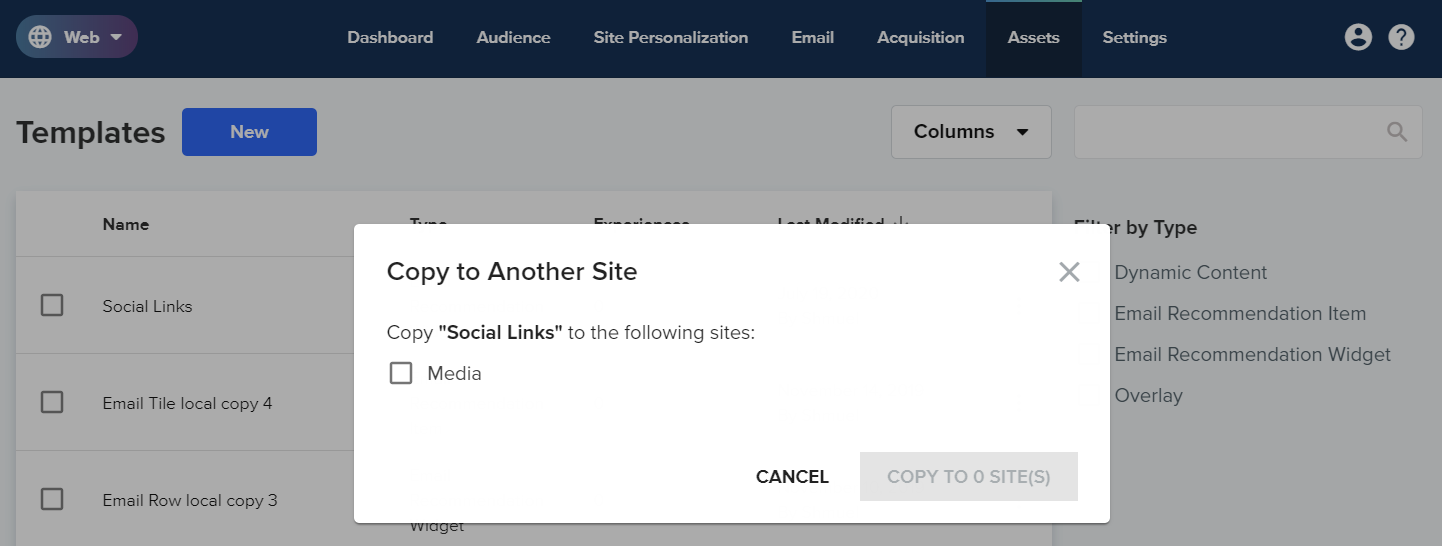
Task: Click the blue New template button
Action: click(x=249, y=132)
